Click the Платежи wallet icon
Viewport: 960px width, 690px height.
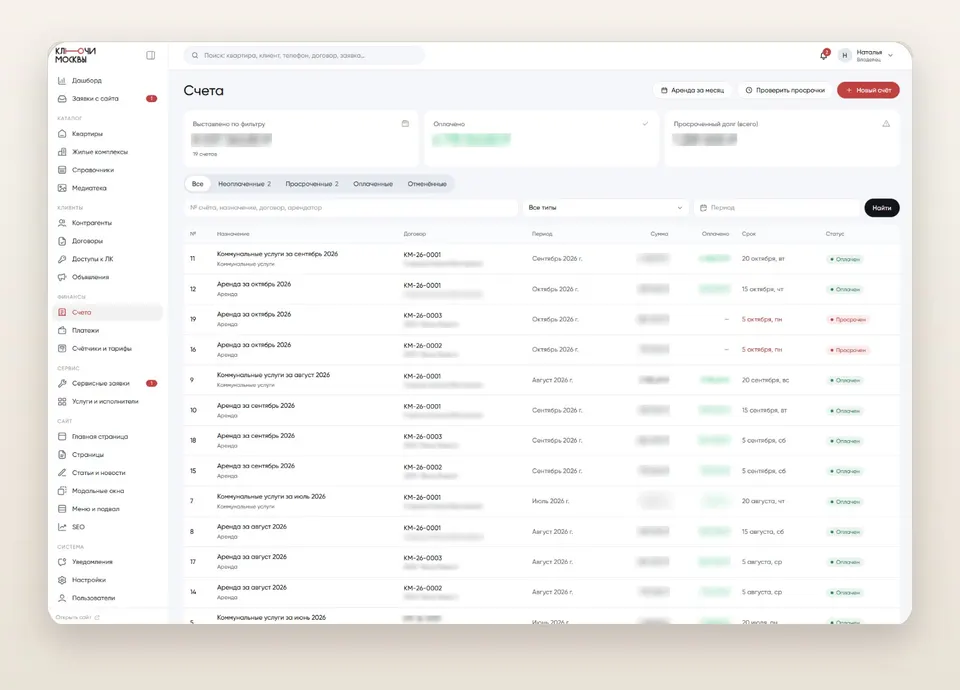point(62,331)
